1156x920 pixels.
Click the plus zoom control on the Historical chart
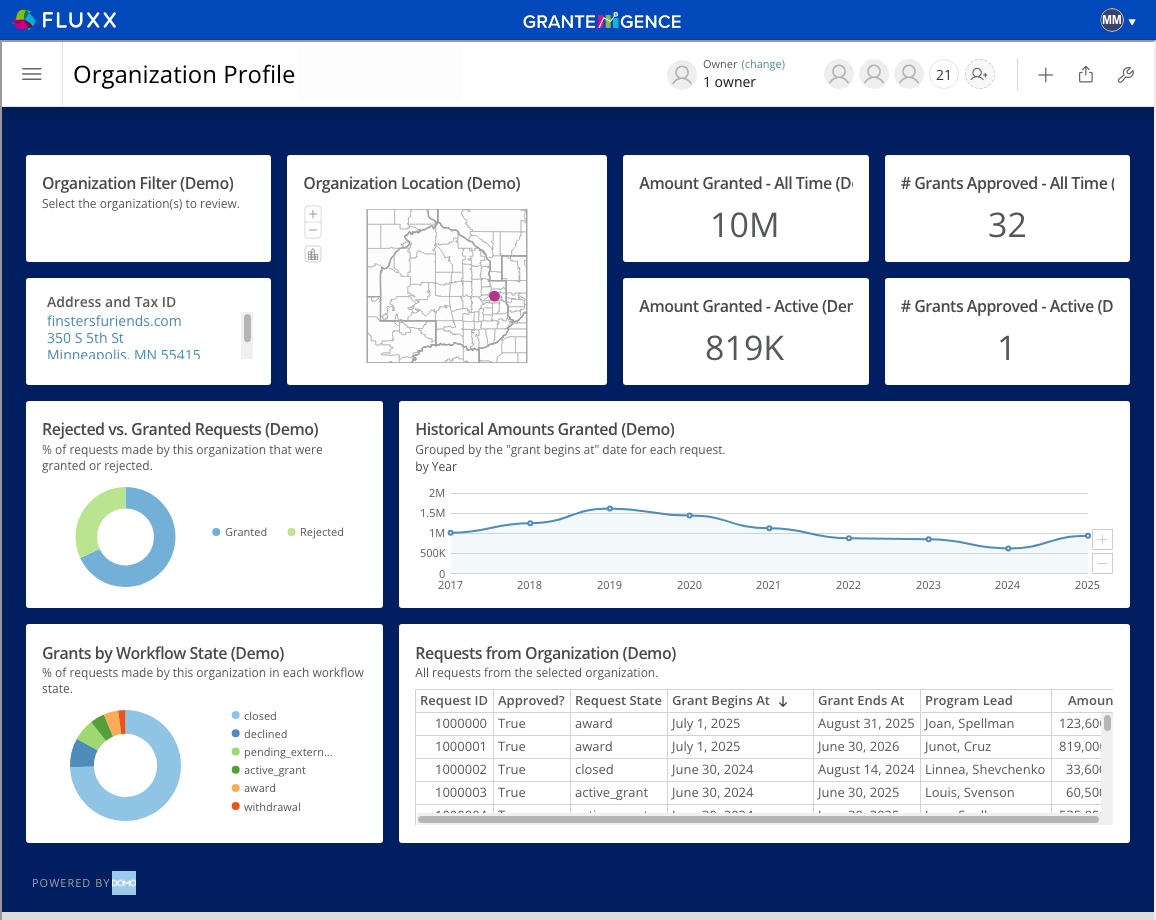(x=1102, y=539)
